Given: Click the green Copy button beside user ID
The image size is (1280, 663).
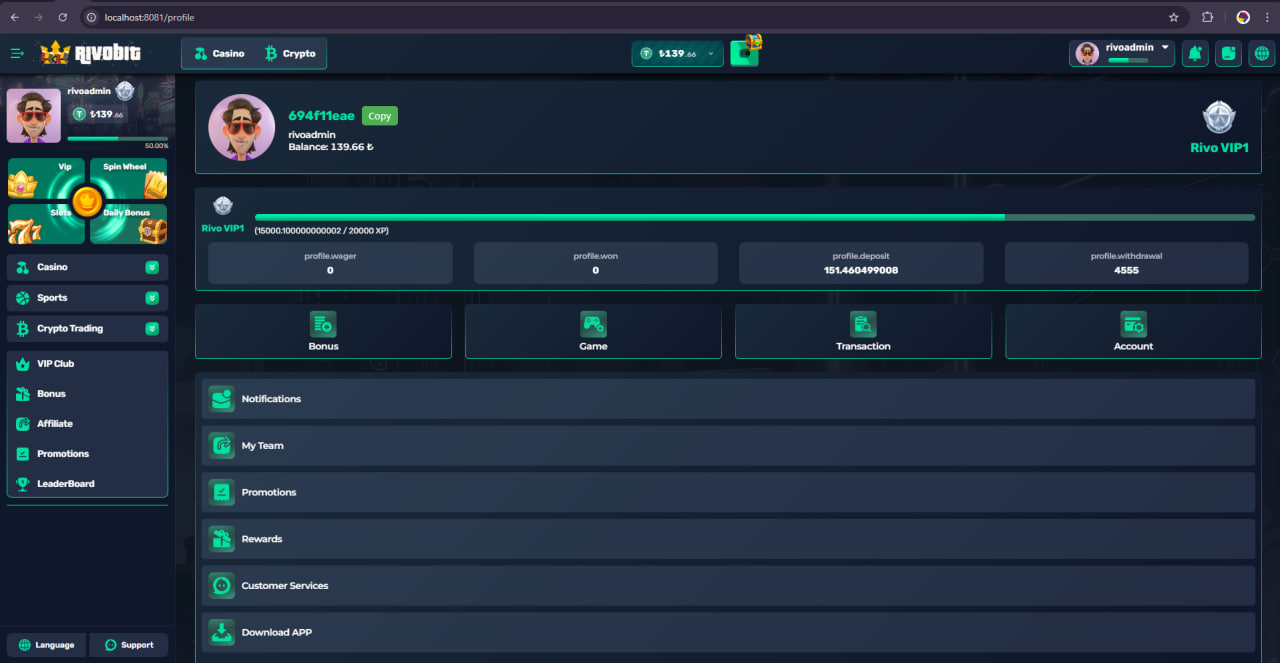Looking at the screenshot, I should tap(379, 116).
